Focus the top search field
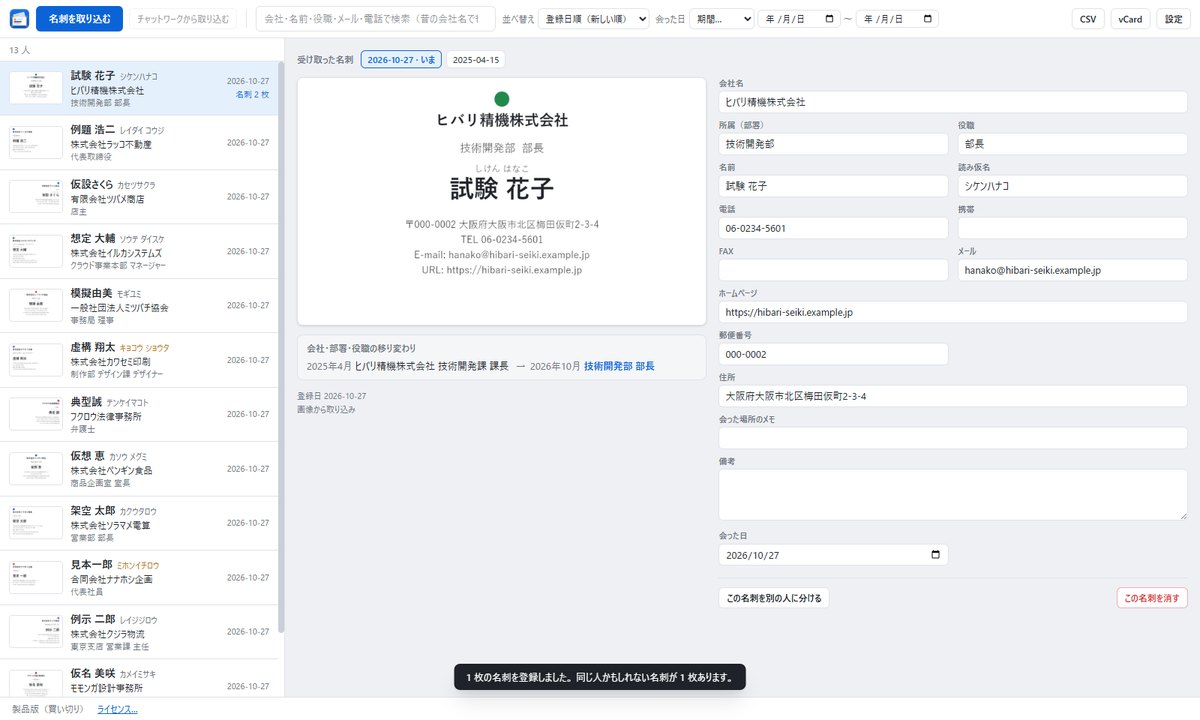 click(x=376, y=19)
